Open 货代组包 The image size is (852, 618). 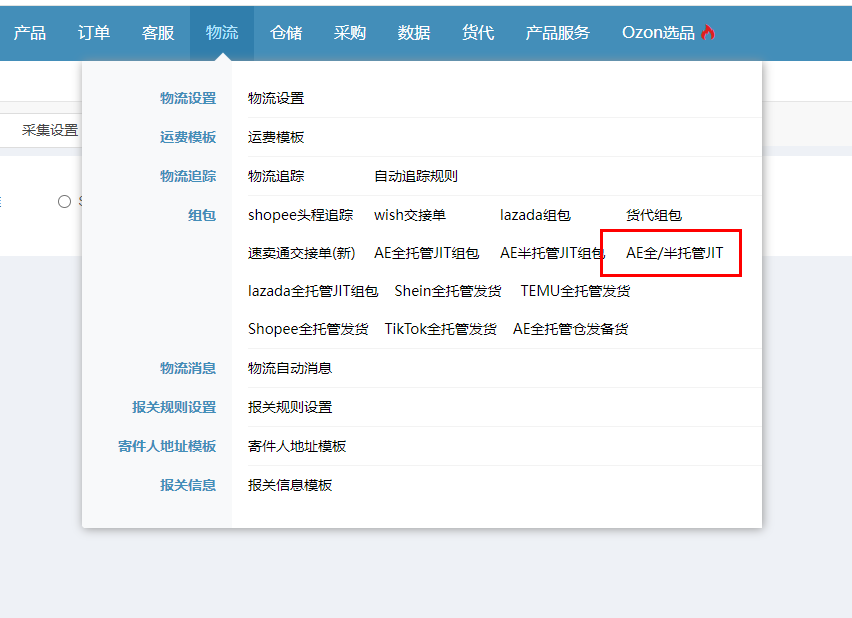pyautogui.click(x=654, y=215)
